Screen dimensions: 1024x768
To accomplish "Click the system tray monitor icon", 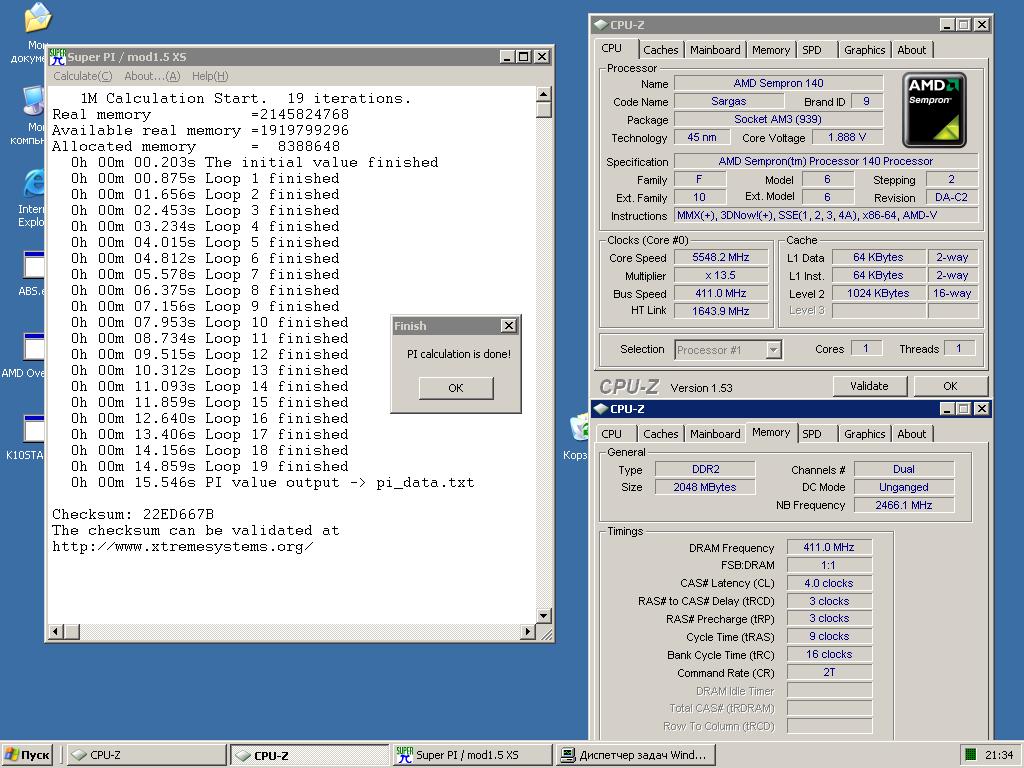I will (970, 754).
